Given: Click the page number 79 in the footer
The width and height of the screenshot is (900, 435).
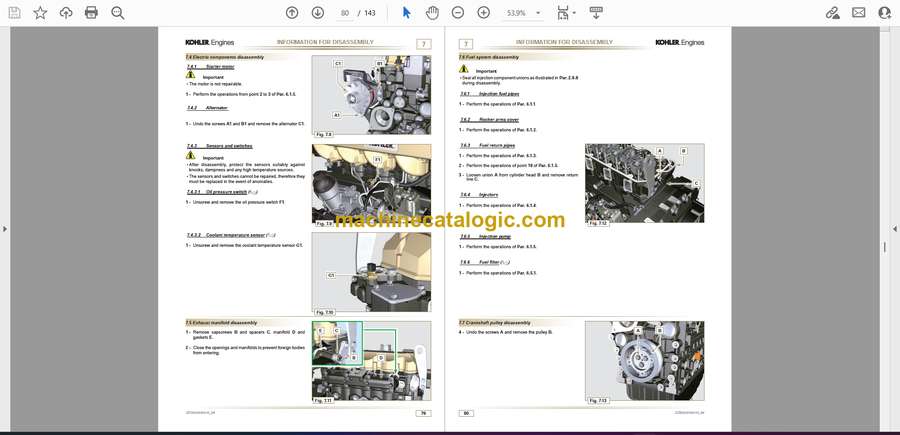Looking at the screenshot, I should 423,413.
